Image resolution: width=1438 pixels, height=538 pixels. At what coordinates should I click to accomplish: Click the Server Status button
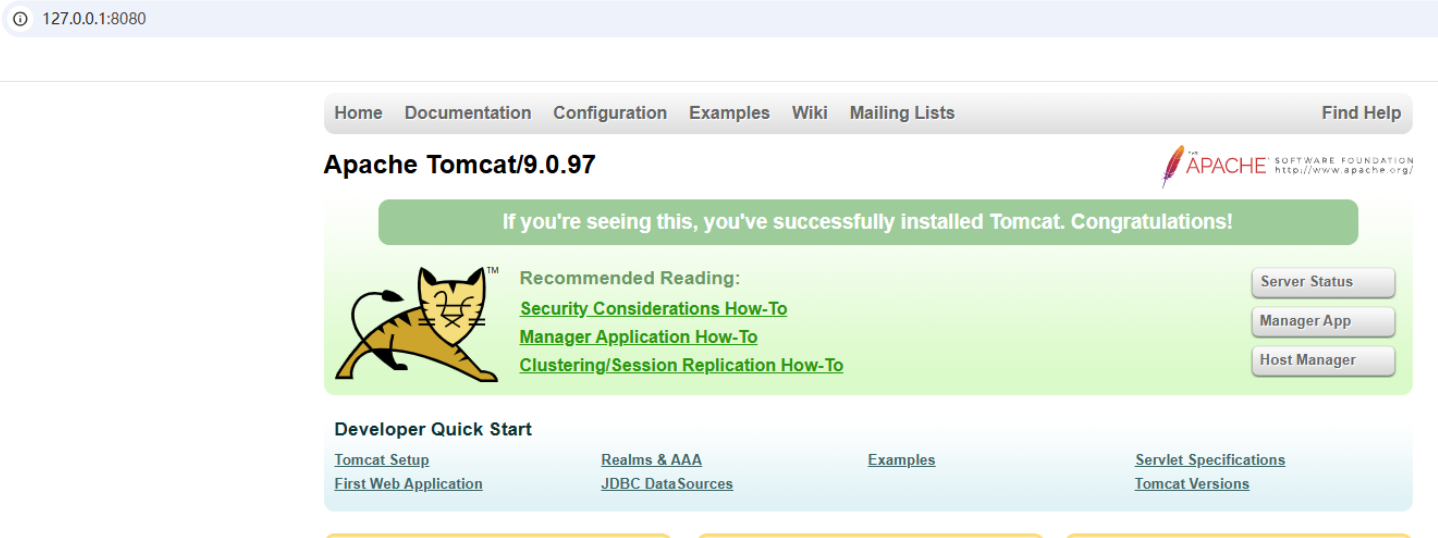[1323, 282]
